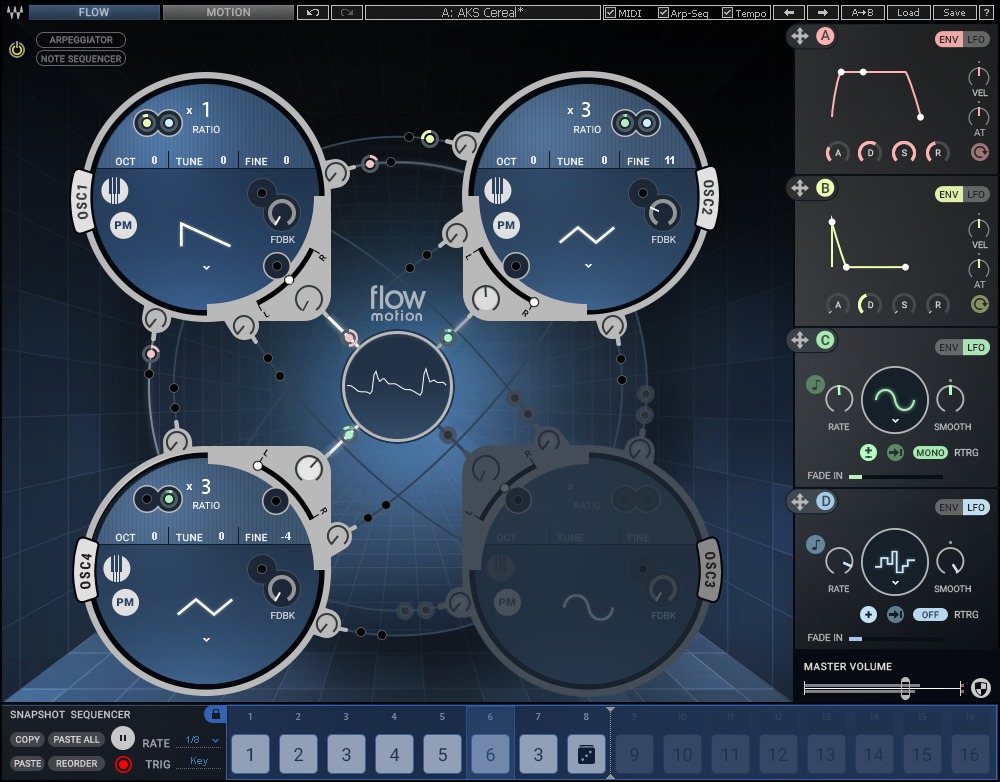Viewport: 1000px width, 782px height.
Task: Click the PASTE ALL button
Action: point(77,739)
